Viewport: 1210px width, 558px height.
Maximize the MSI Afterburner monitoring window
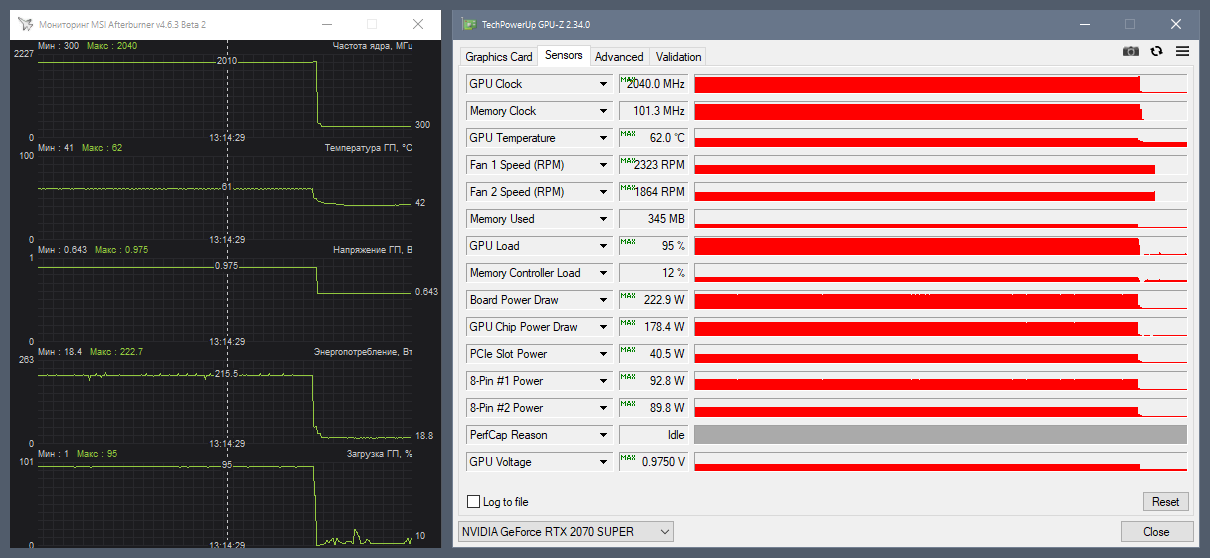(x=372, y=24)
